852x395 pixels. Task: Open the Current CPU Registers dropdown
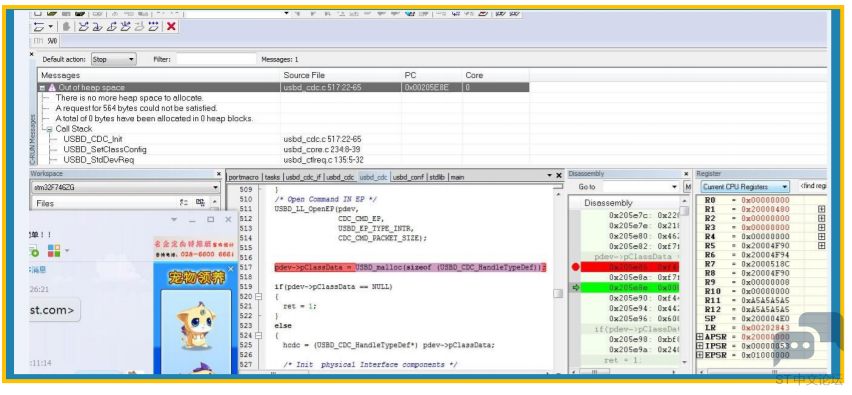click(x=745, y=187)
